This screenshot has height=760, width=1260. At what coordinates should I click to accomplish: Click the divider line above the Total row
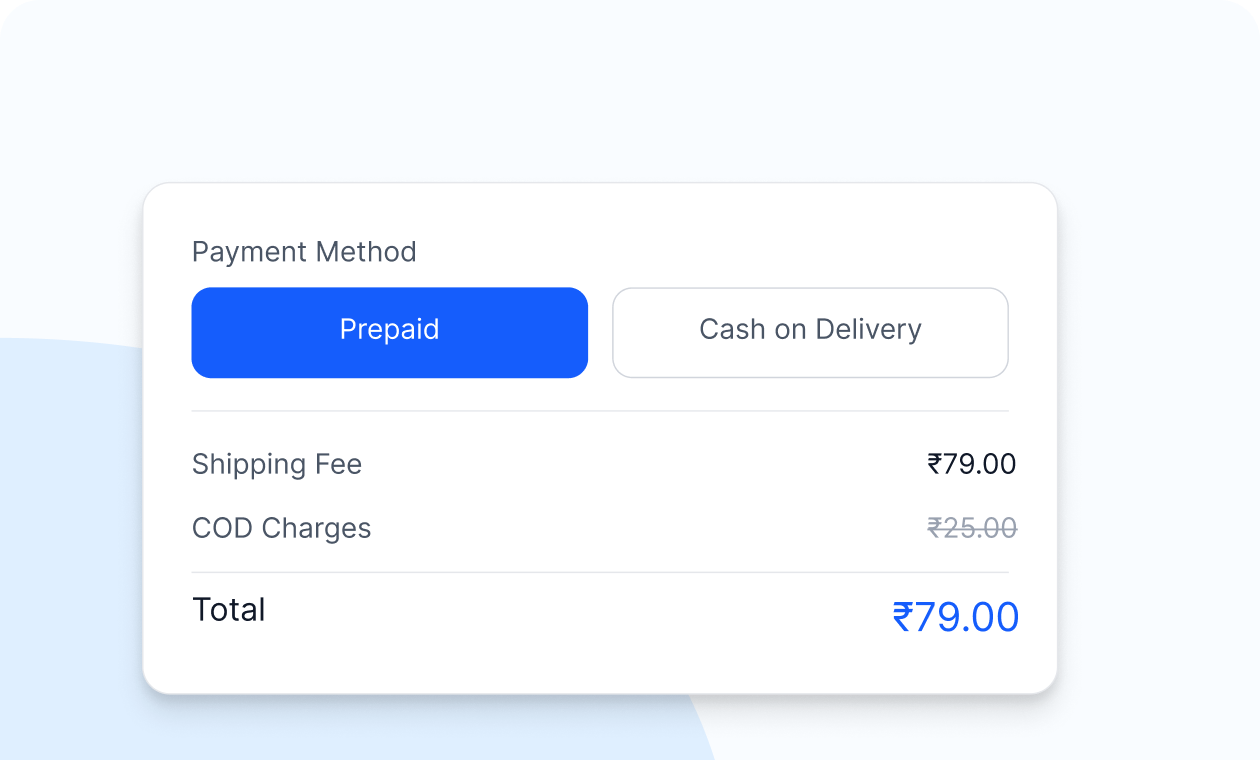point(600,573)
